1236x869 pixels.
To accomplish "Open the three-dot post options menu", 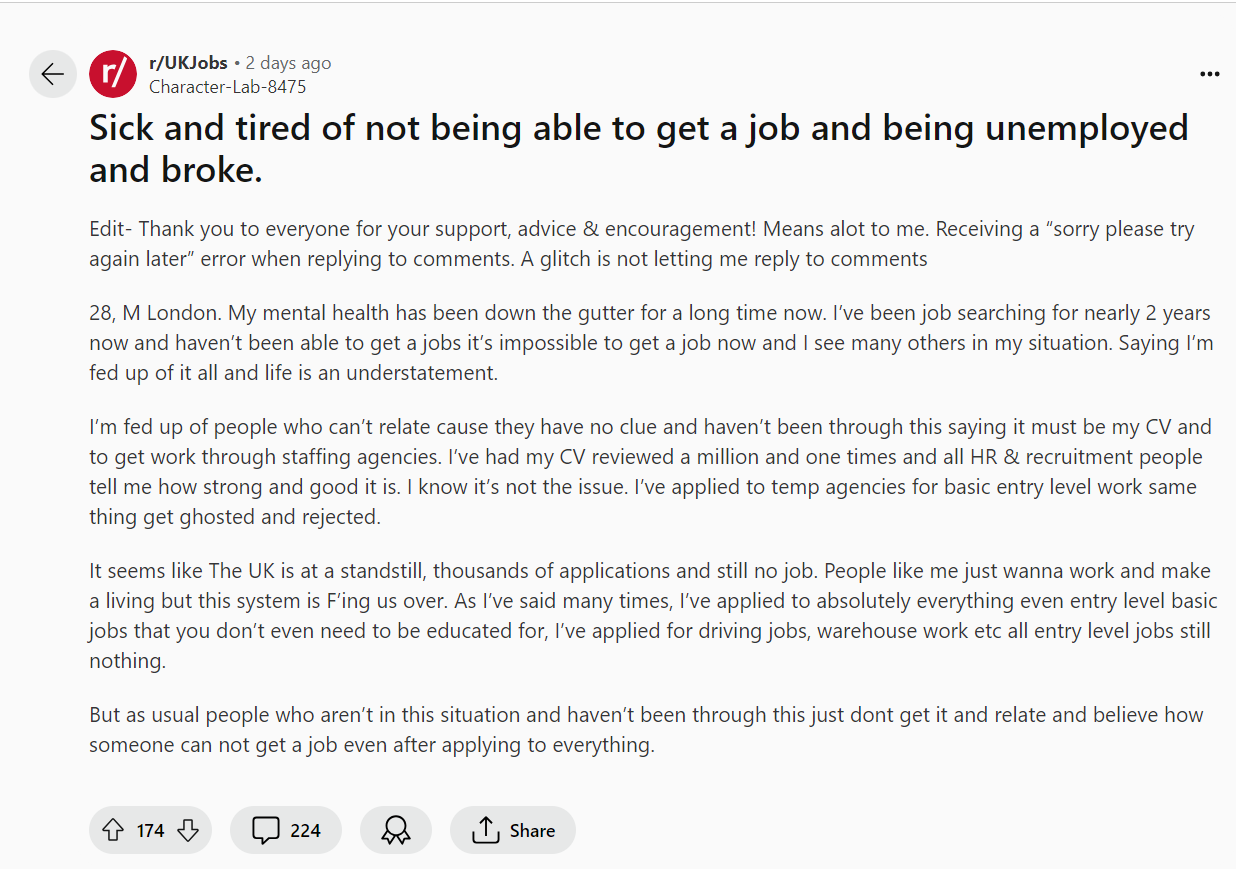I will pos(1209,75).
